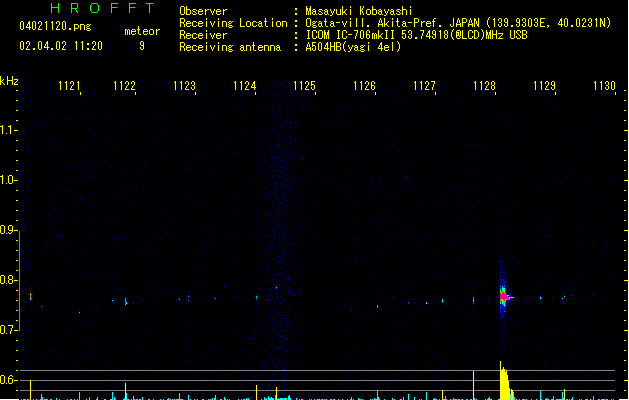
Task: Click the 1127 time axis label
Action: click(424, 86)
